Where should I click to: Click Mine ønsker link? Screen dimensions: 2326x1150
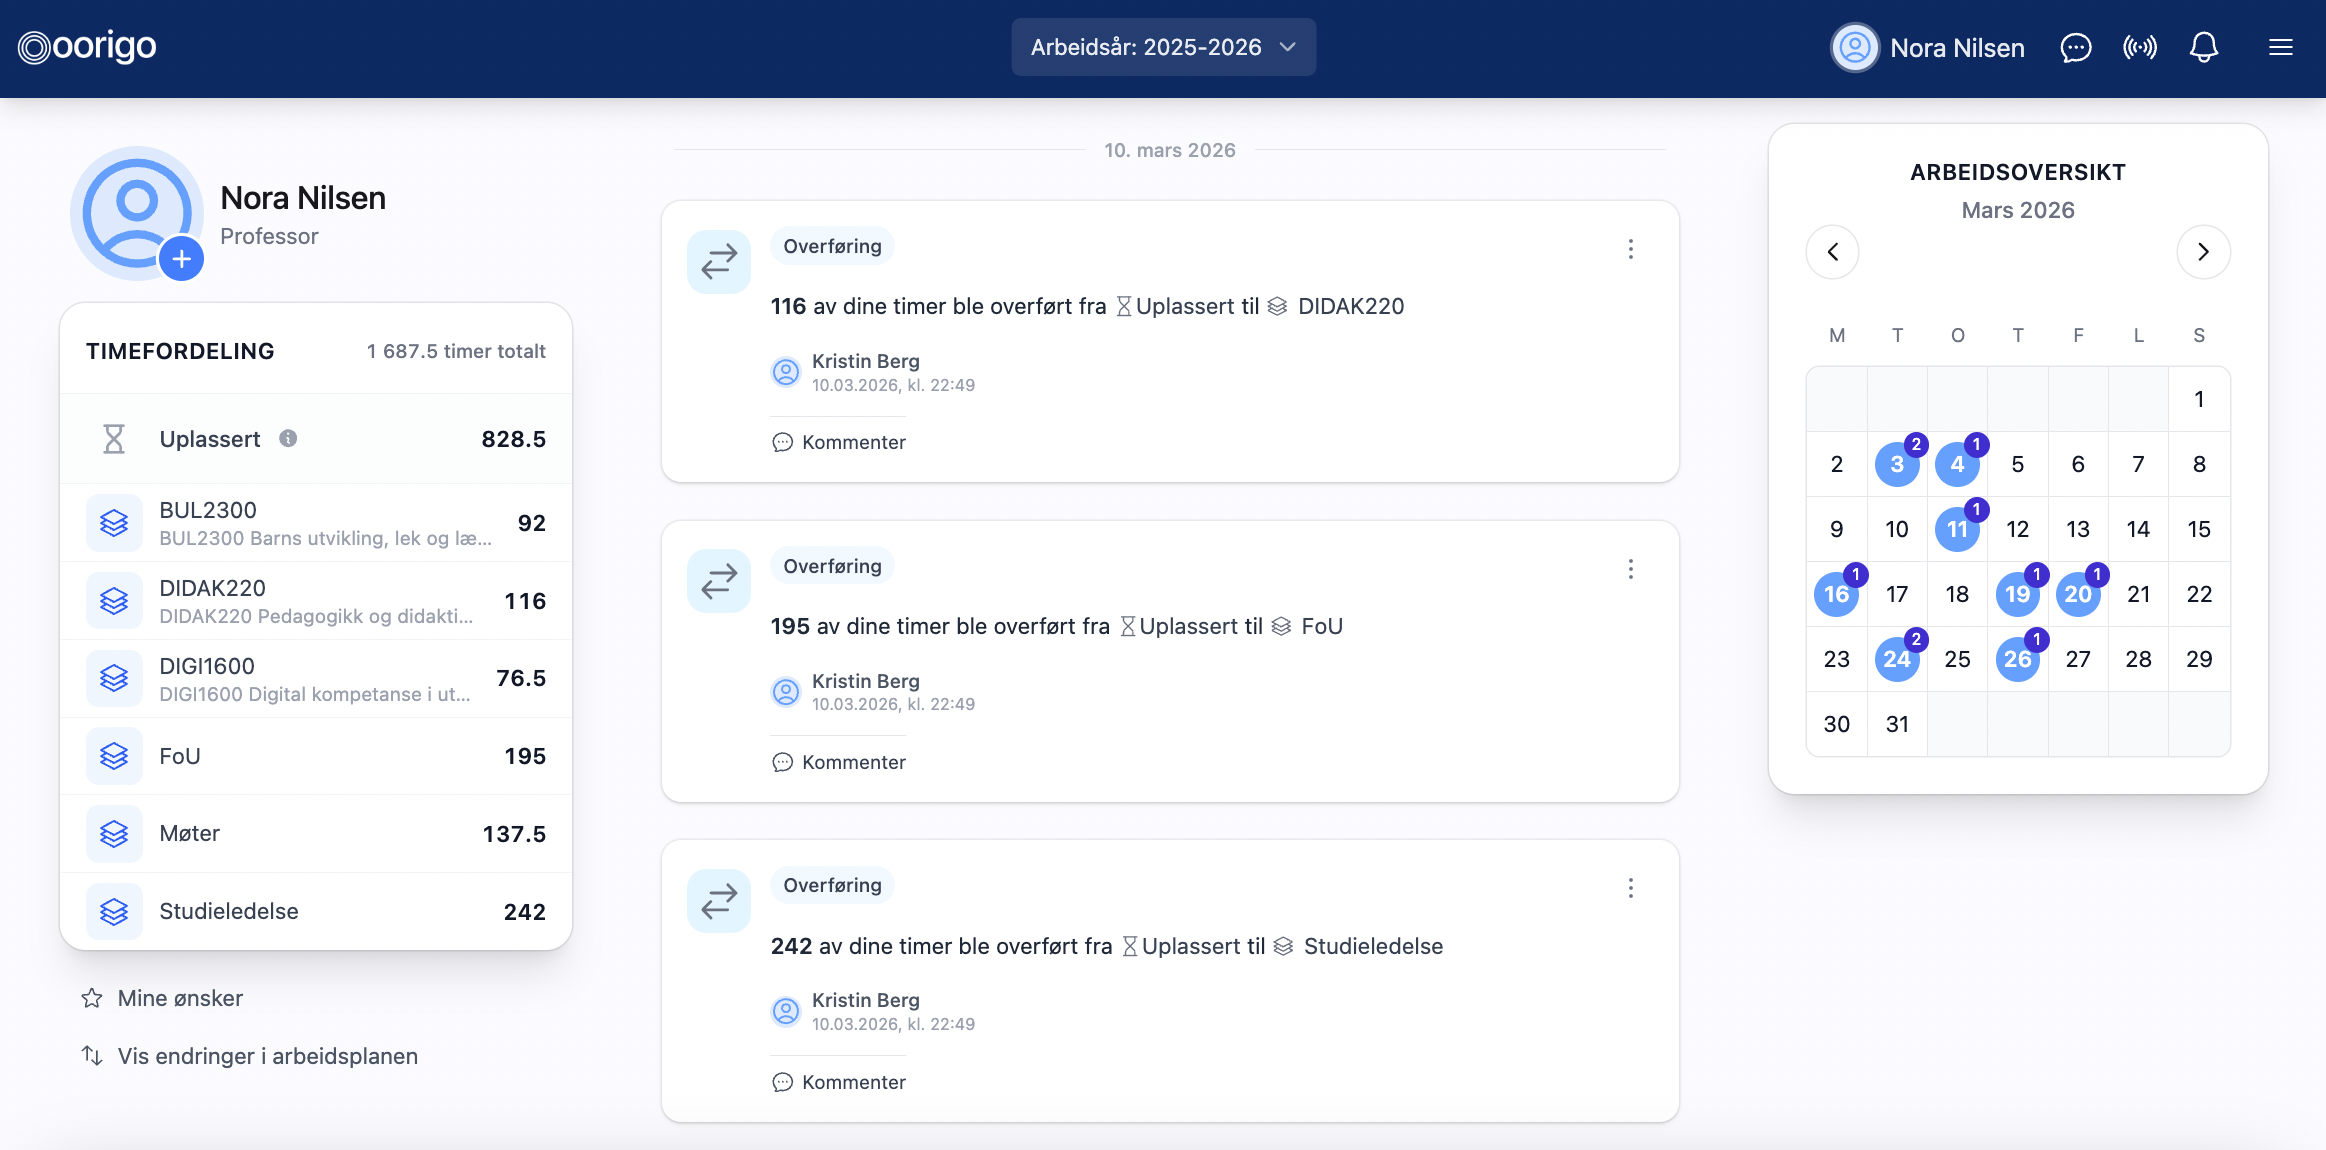coord(180,997)
